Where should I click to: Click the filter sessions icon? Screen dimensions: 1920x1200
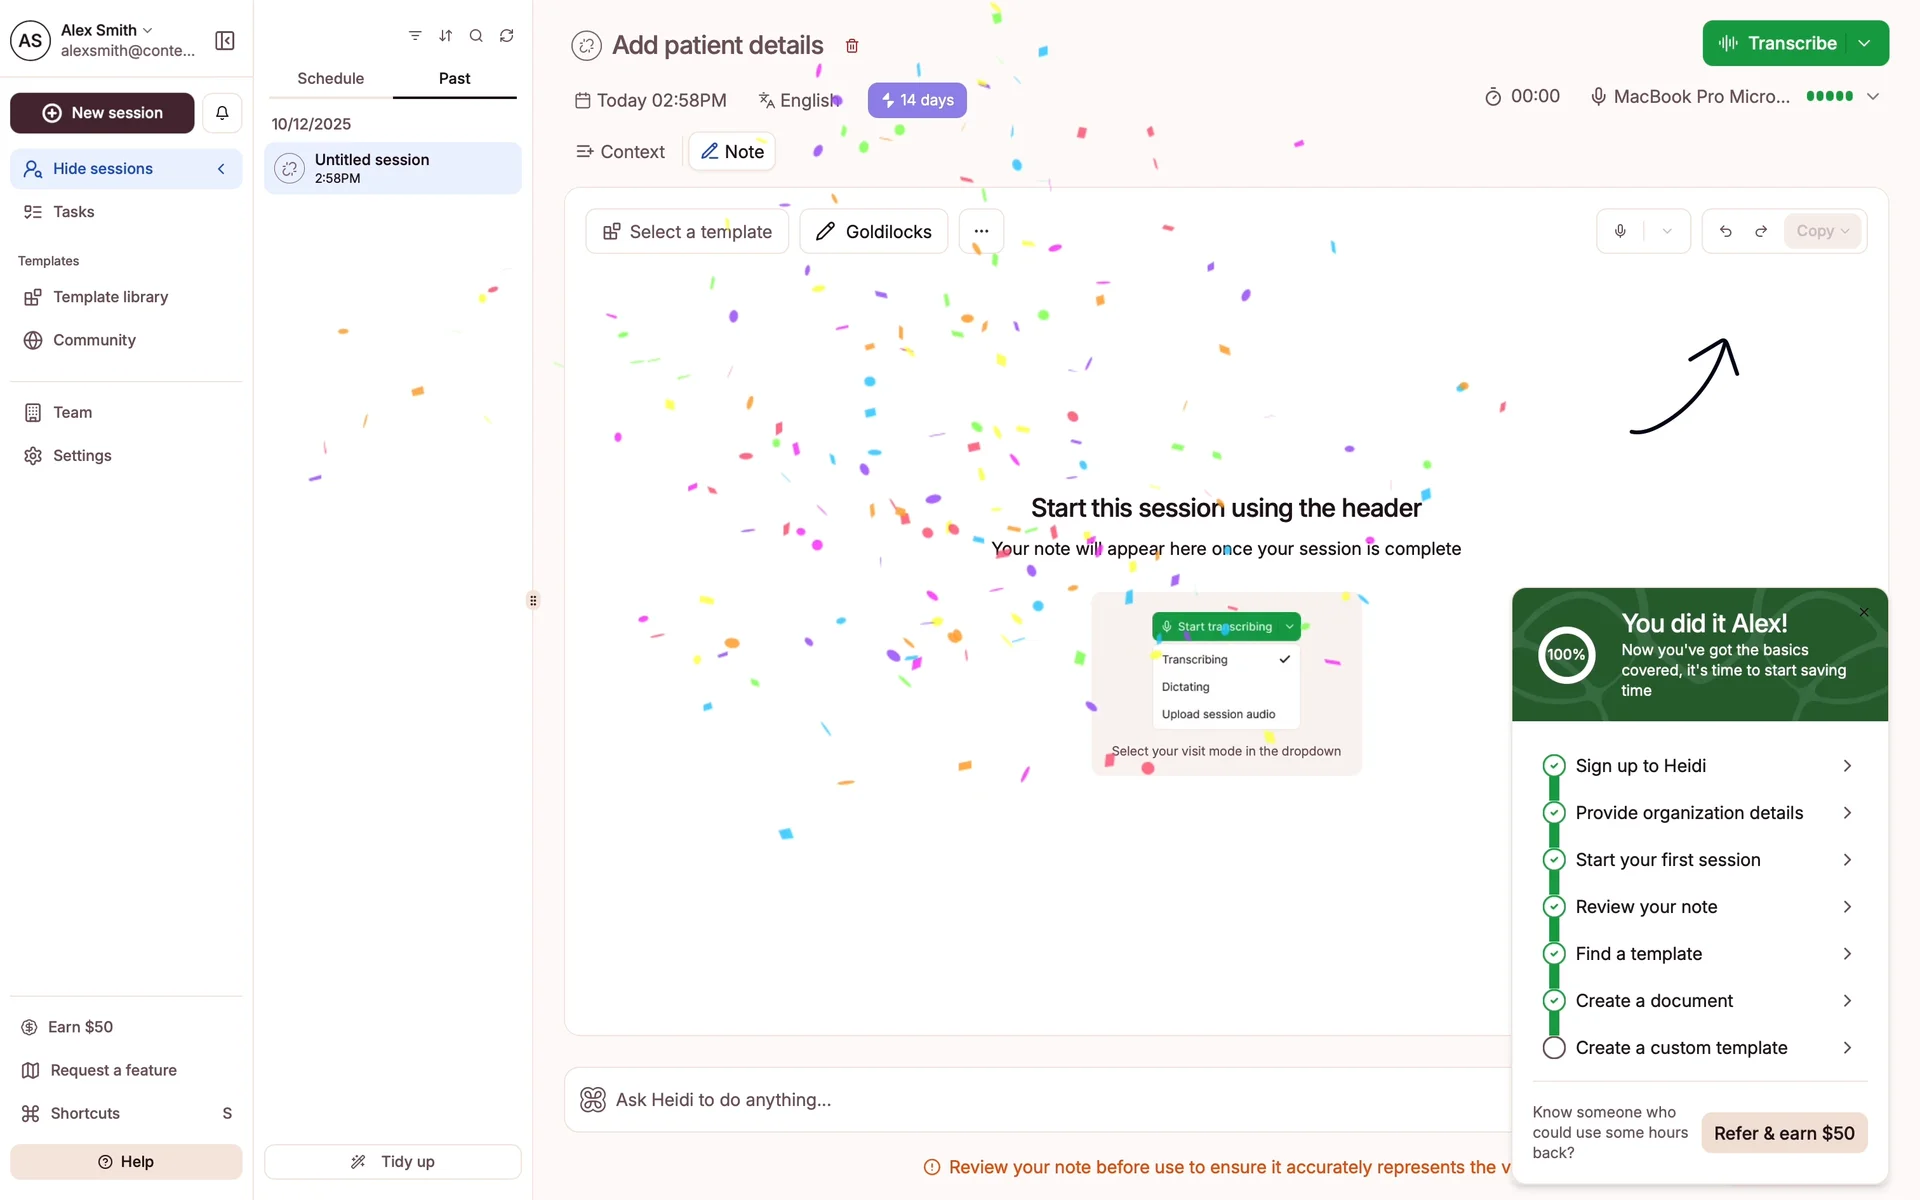[x=415, y=36]
